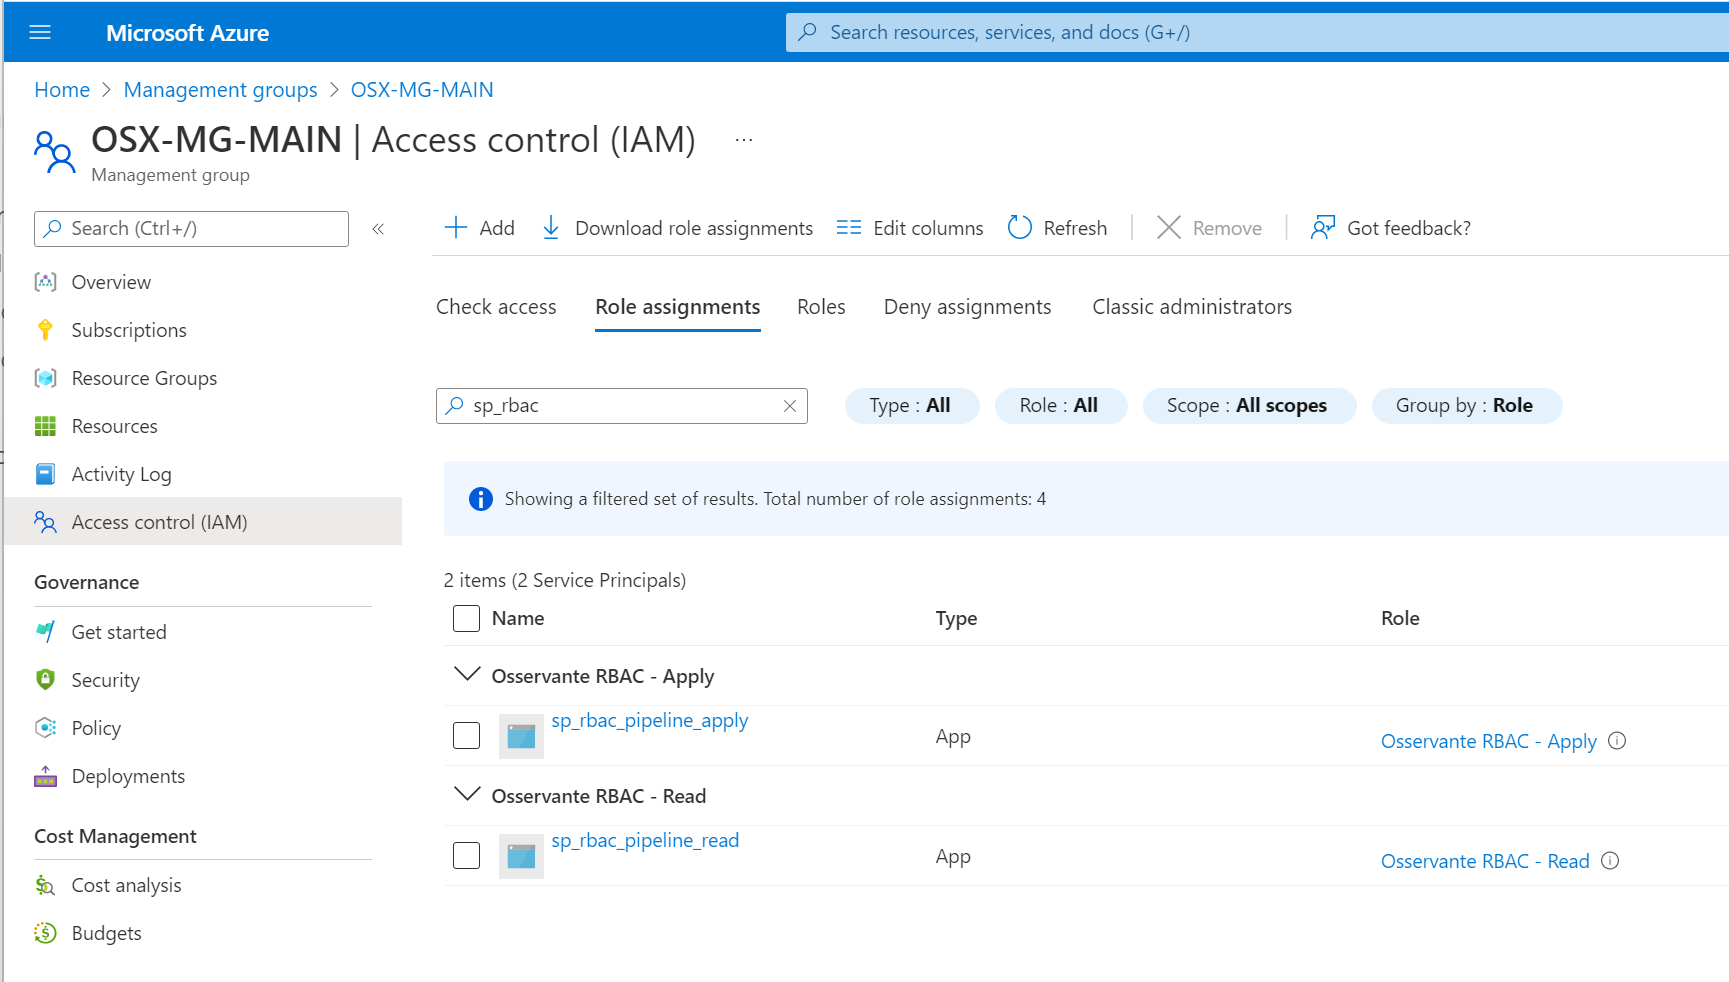Click the Got feedback person icon
The height and width of the screenshot is (982, 1729).
pyautogui.click(x=1323, y=228)
